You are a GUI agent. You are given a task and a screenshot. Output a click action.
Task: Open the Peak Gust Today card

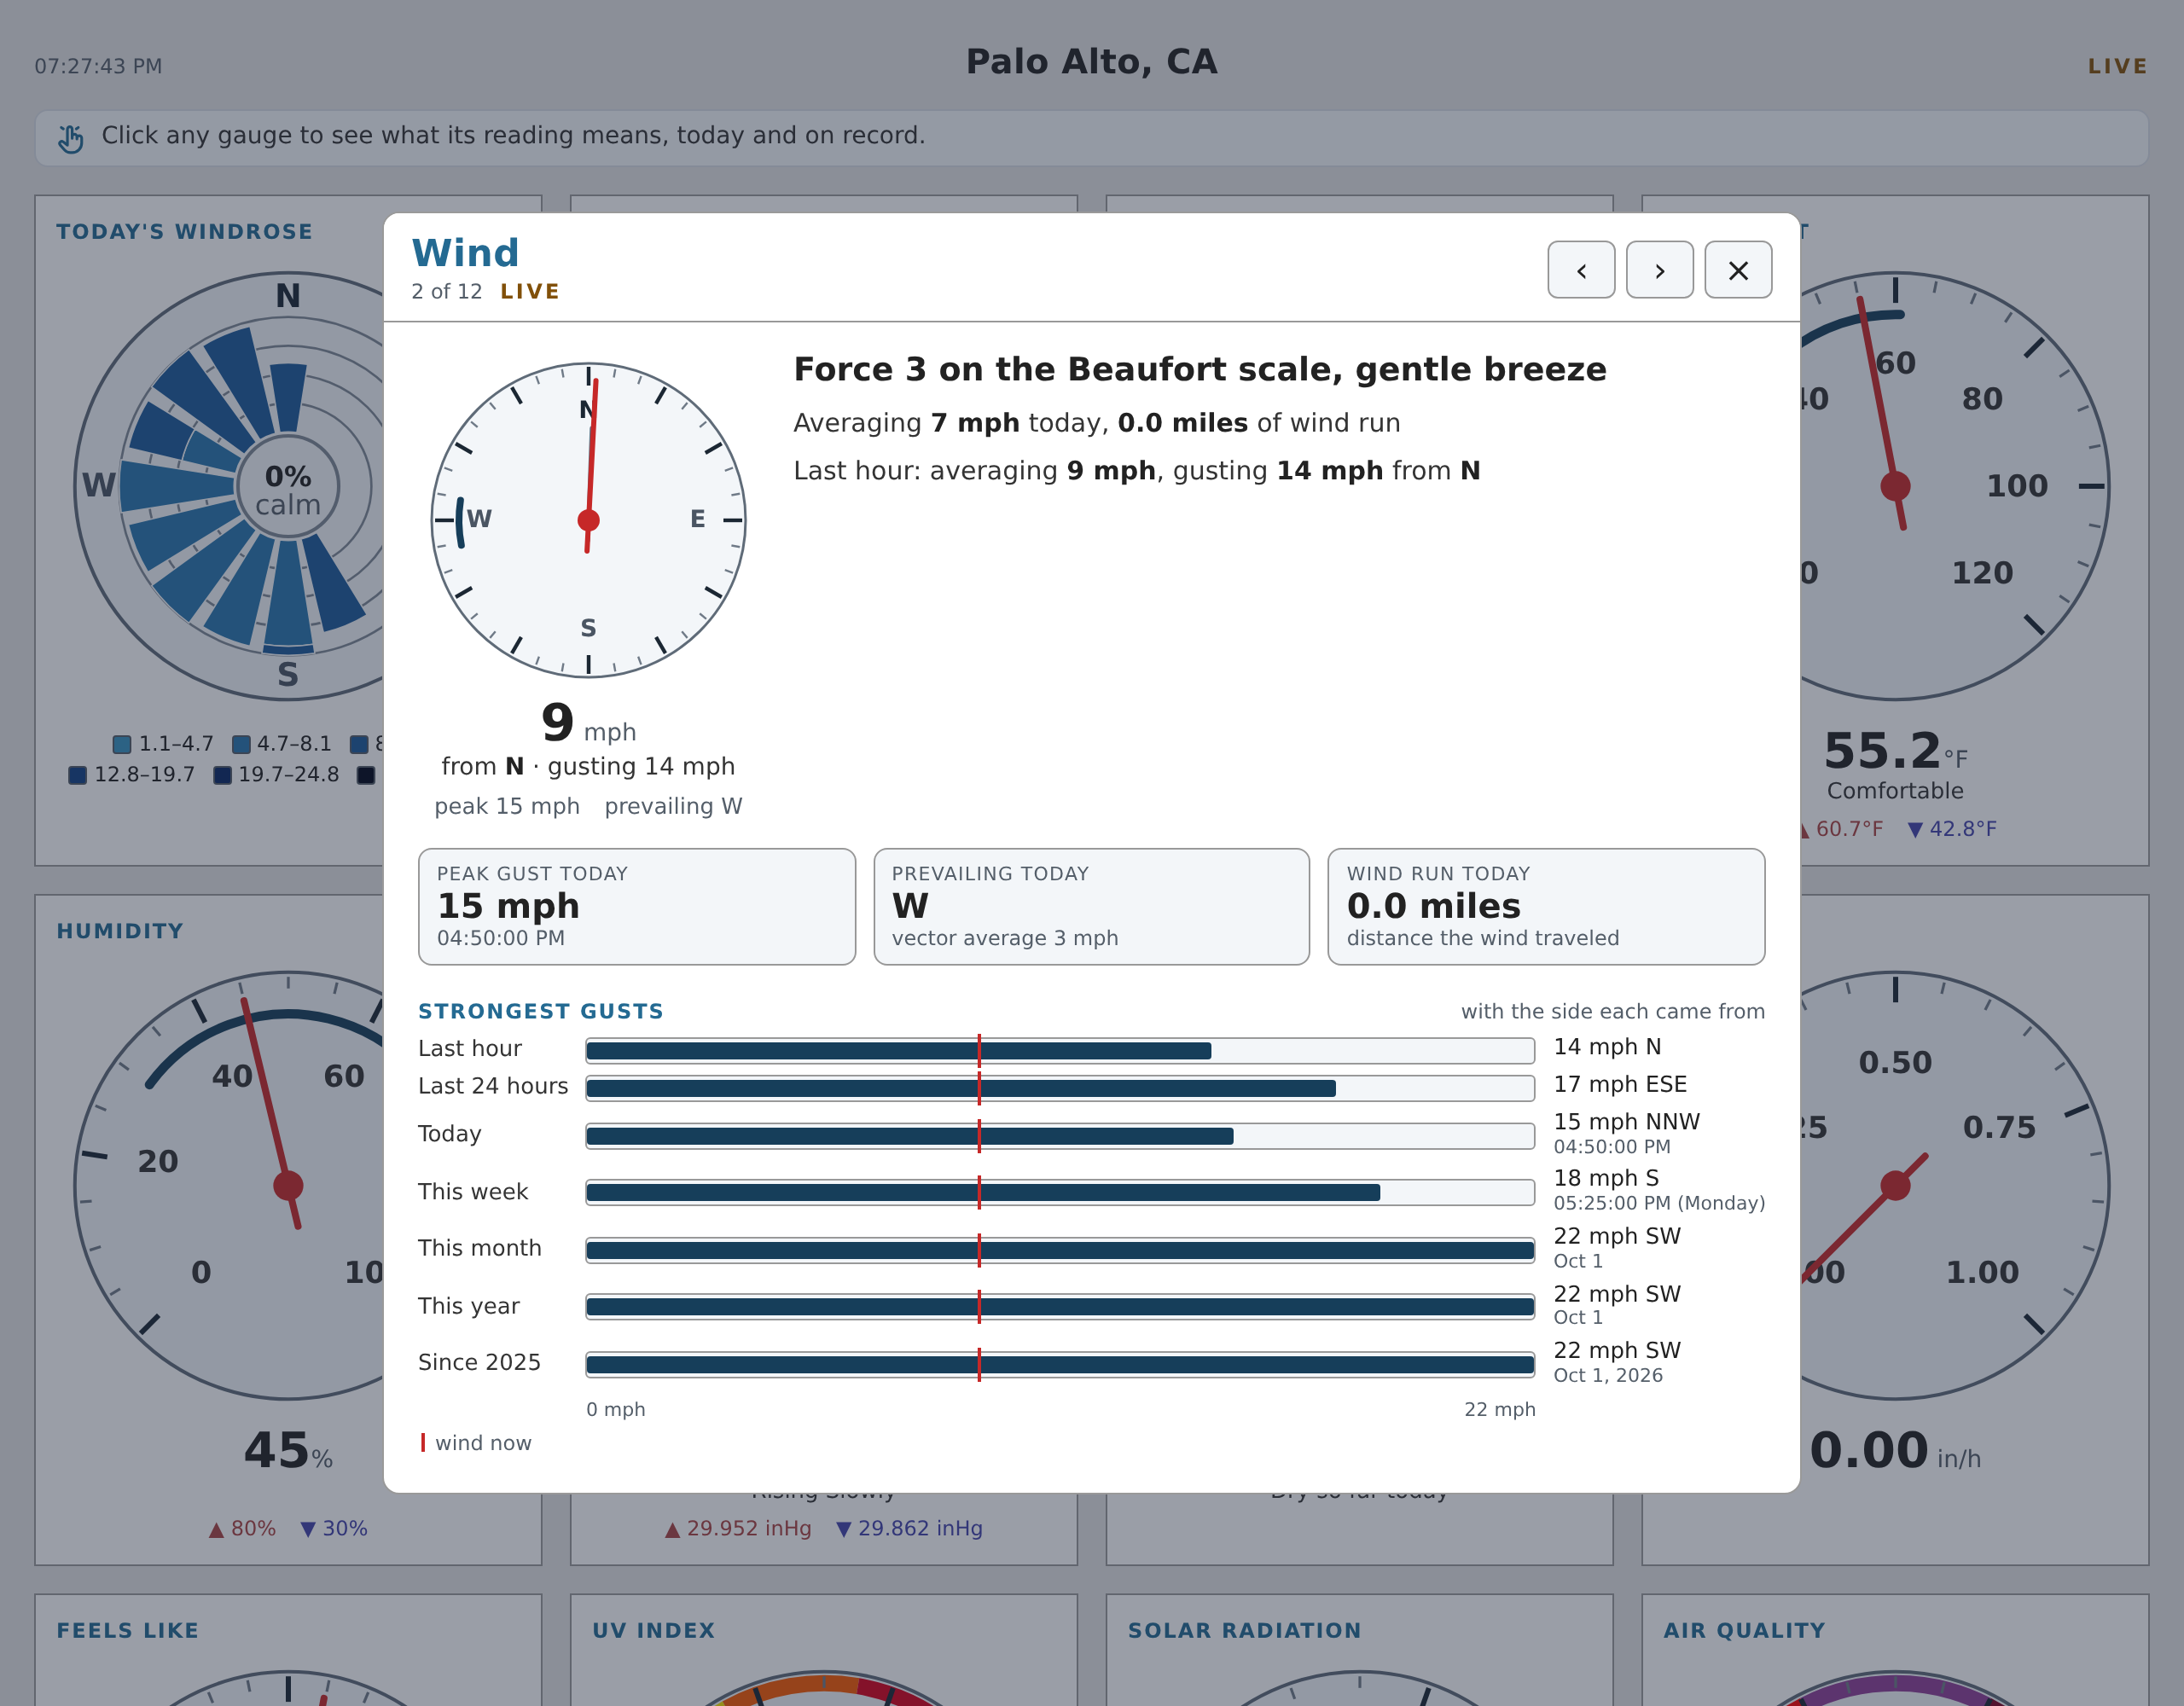click(x=637, y=906)
